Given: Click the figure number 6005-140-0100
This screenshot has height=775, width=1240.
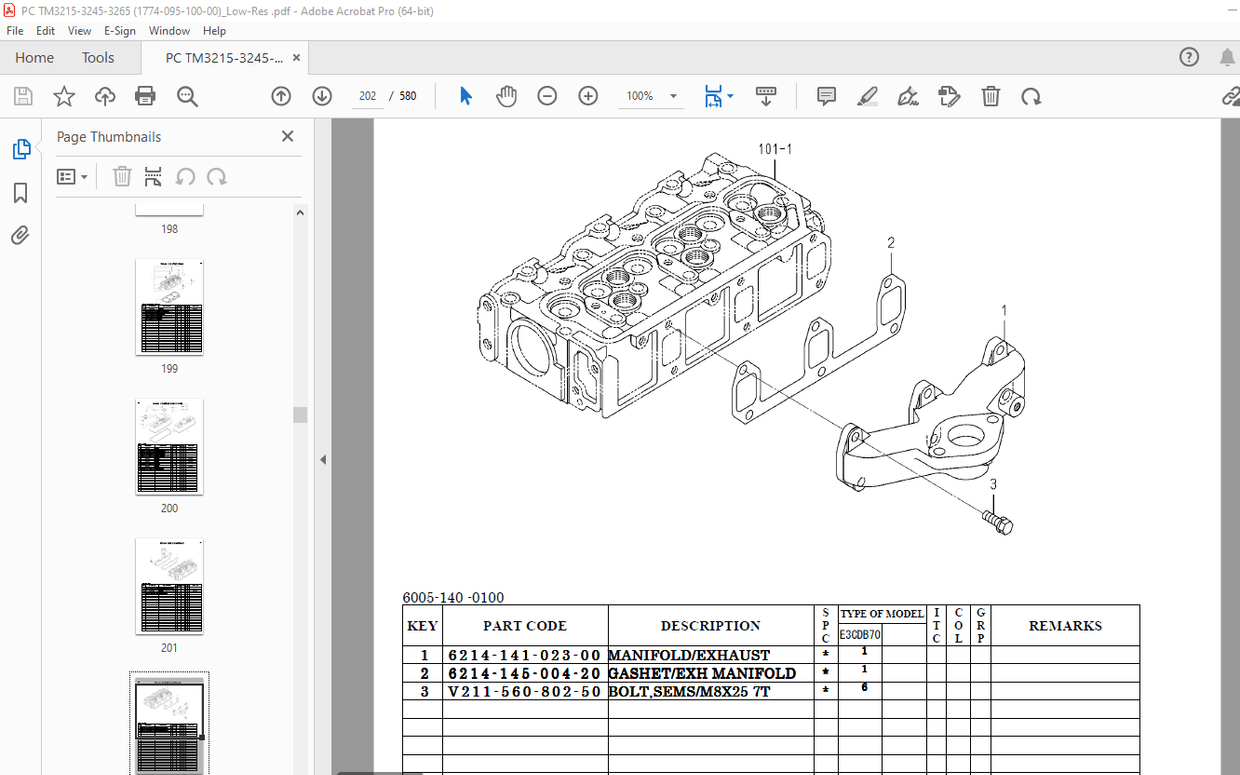Looking at the screenshot, I should (453, 598).
